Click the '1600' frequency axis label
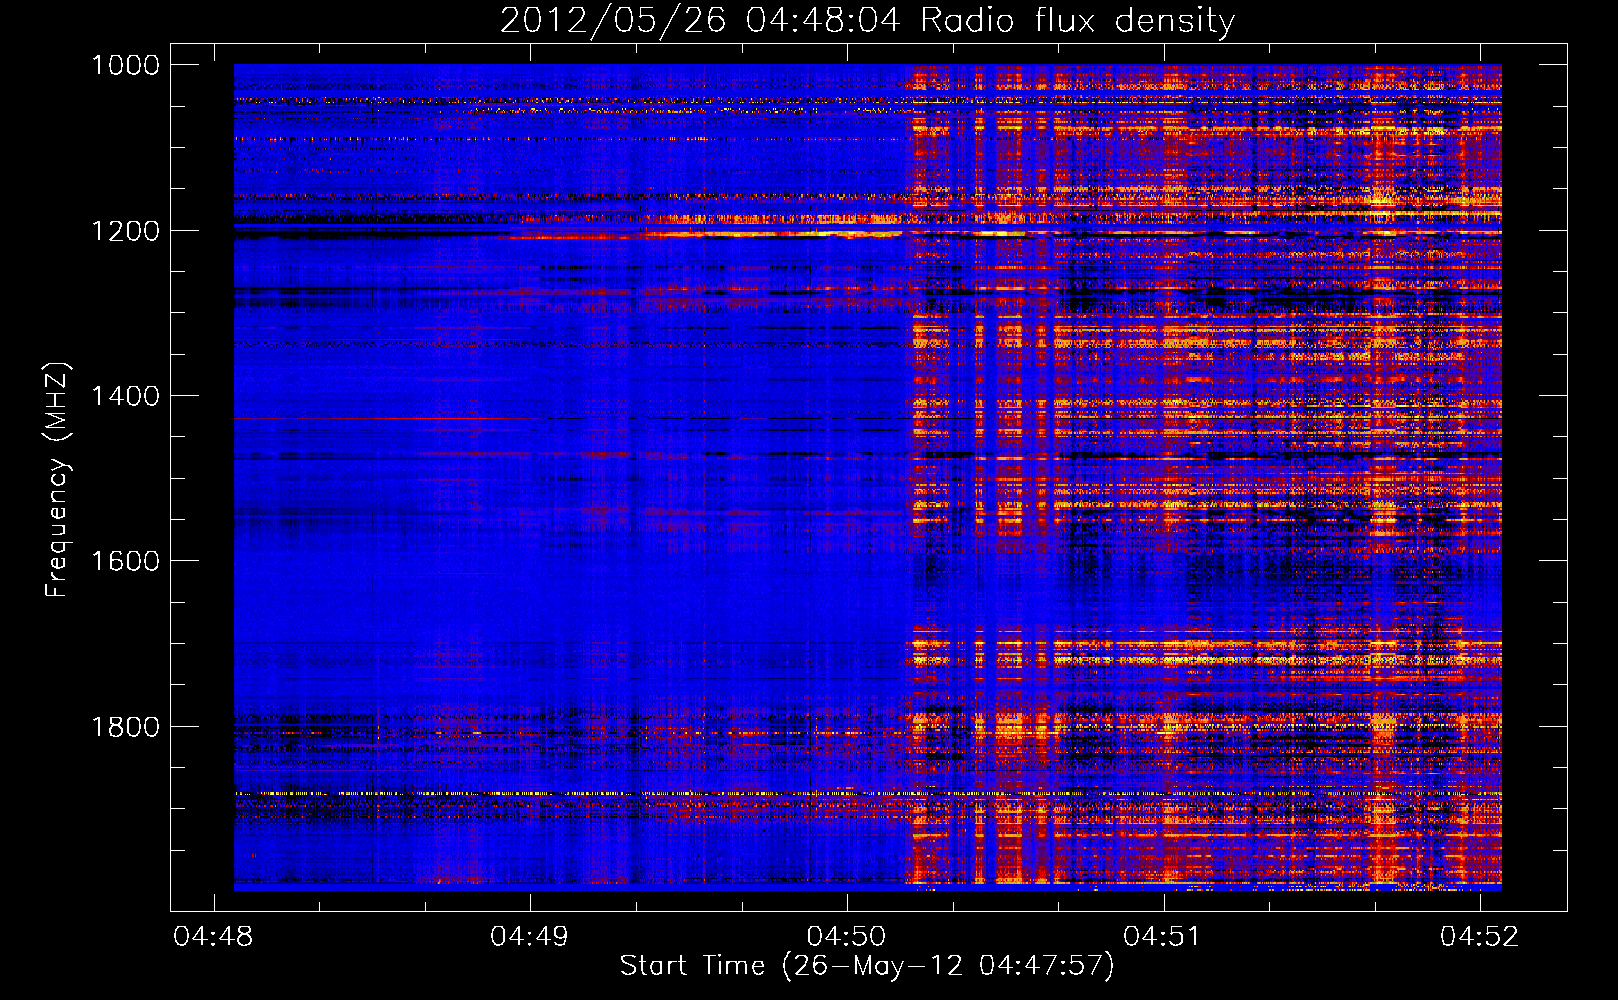 pyautogui.click(x=125, y=561)
